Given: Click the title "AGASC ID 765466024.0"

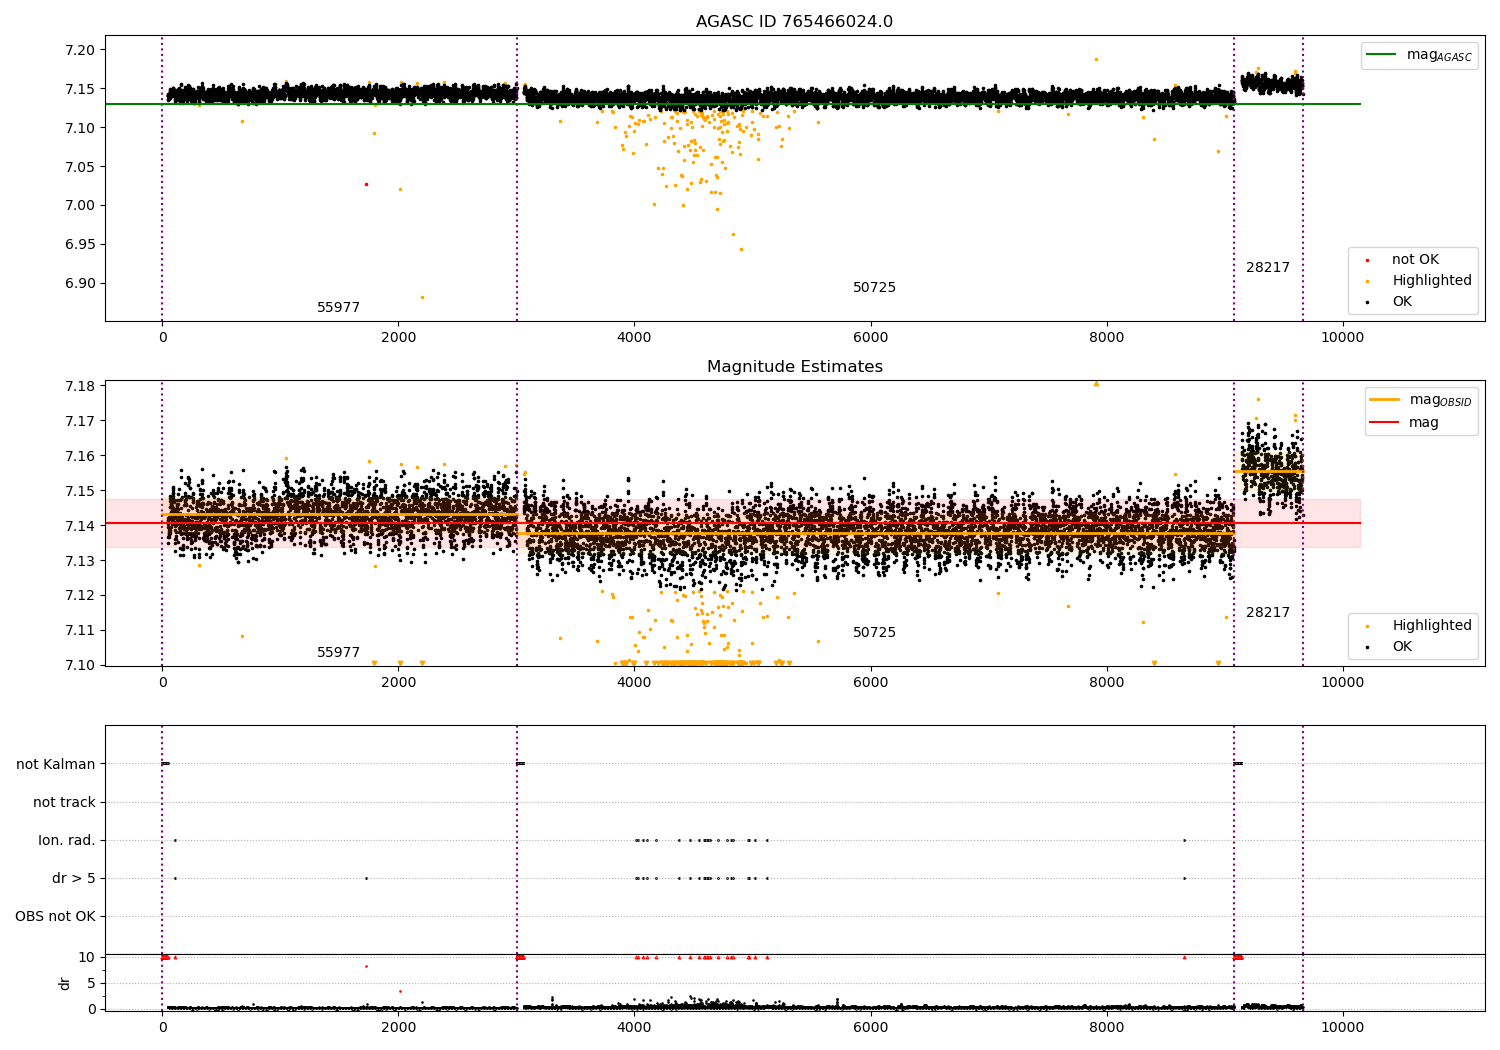Looking at the screenshot, I should [x=794, y=22].
